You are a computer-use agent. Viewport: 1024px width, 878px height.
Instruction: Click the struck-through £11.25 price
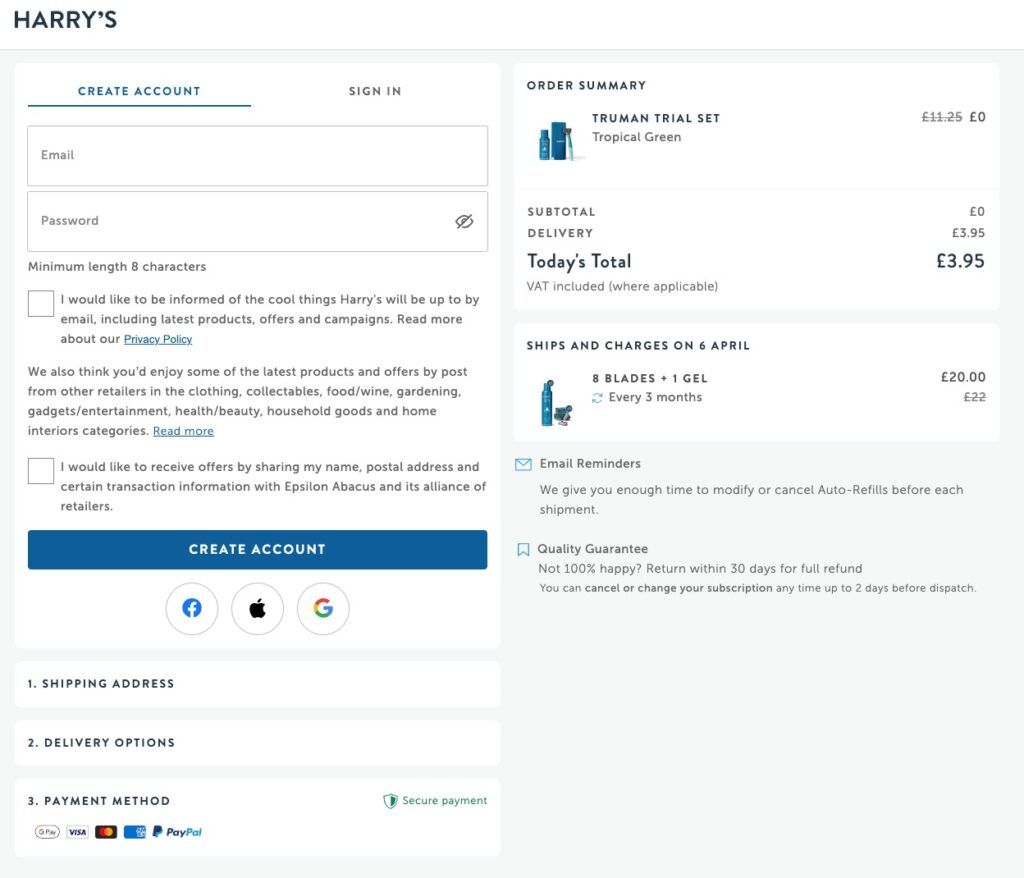click(942, 117)
